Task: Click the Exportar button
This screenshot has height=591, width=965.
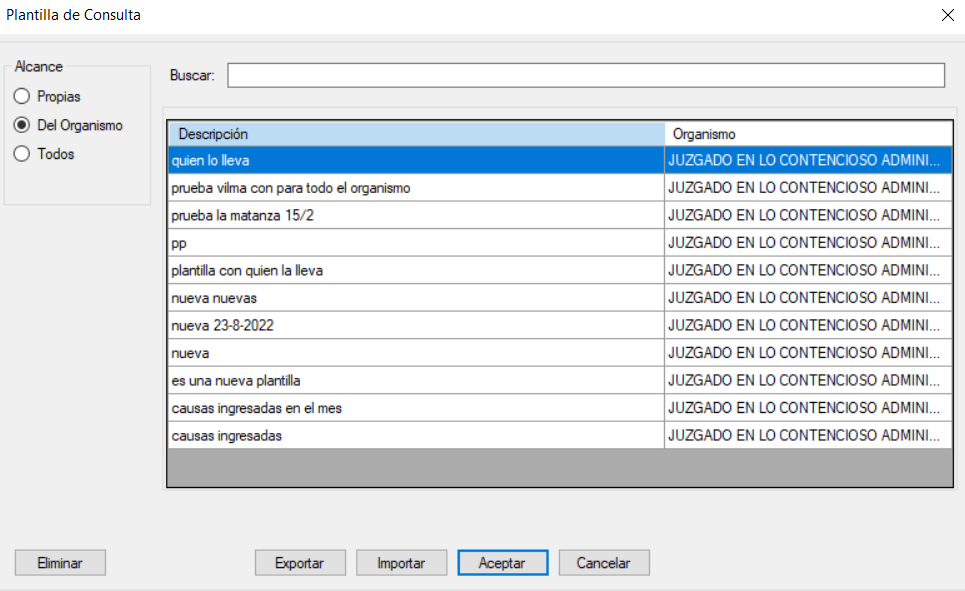Action: (300, 563)
